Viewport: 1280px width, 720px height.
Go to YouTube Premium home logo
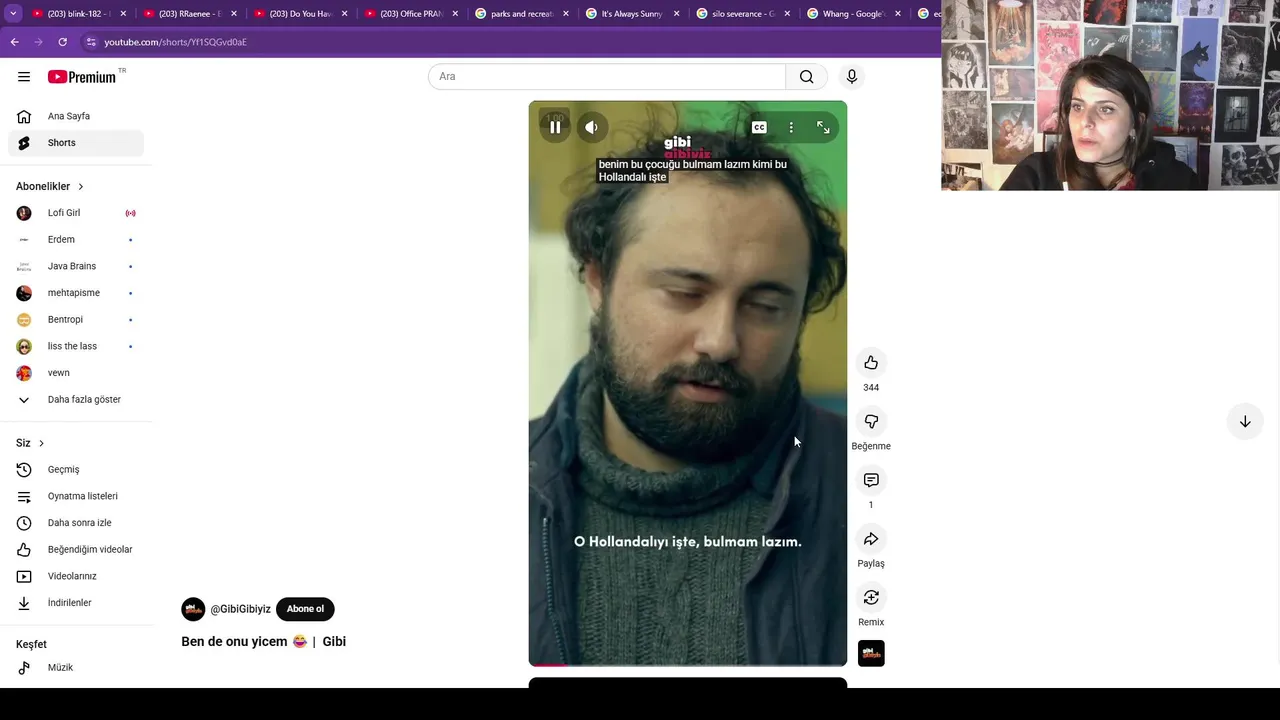click(82, 77)
